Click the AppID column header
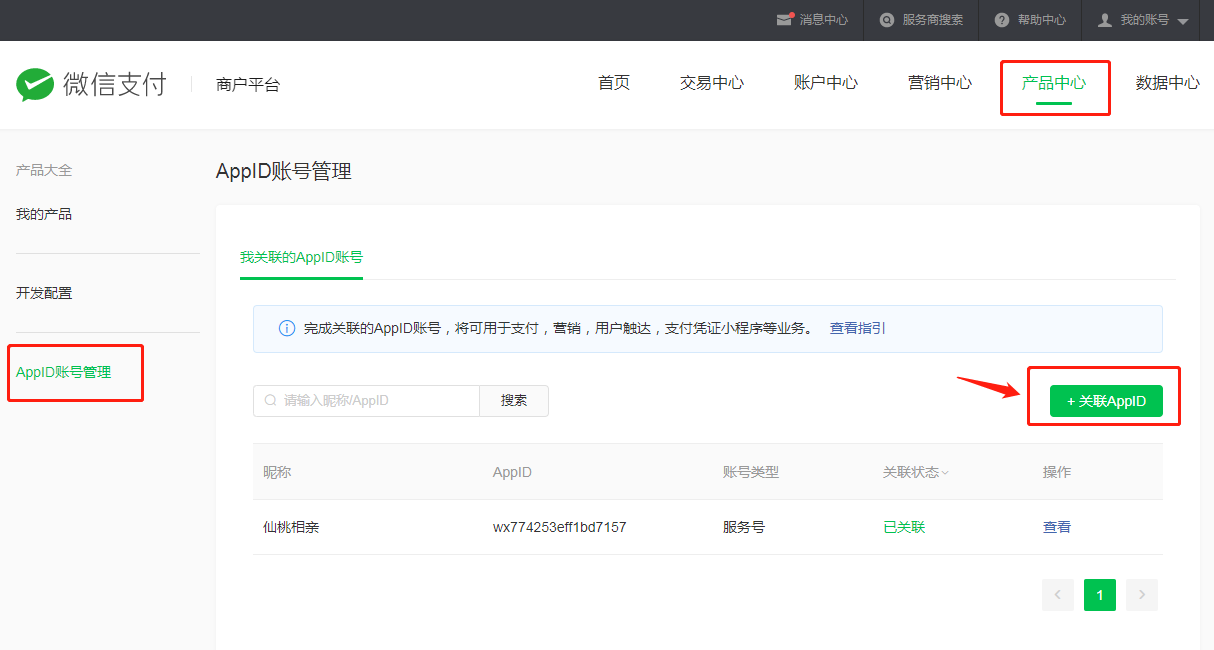Screen dimensions: 1214x650 [512, 472]
